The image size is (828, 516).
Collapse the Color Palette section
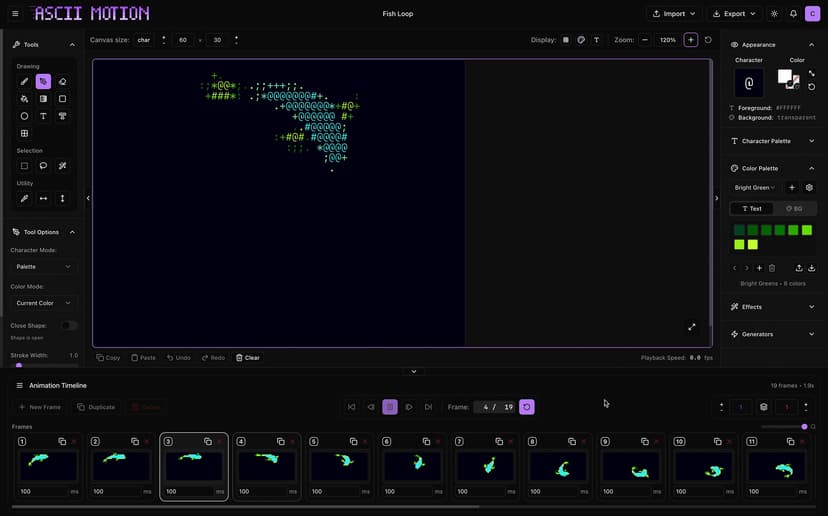(x=812, y=168)
